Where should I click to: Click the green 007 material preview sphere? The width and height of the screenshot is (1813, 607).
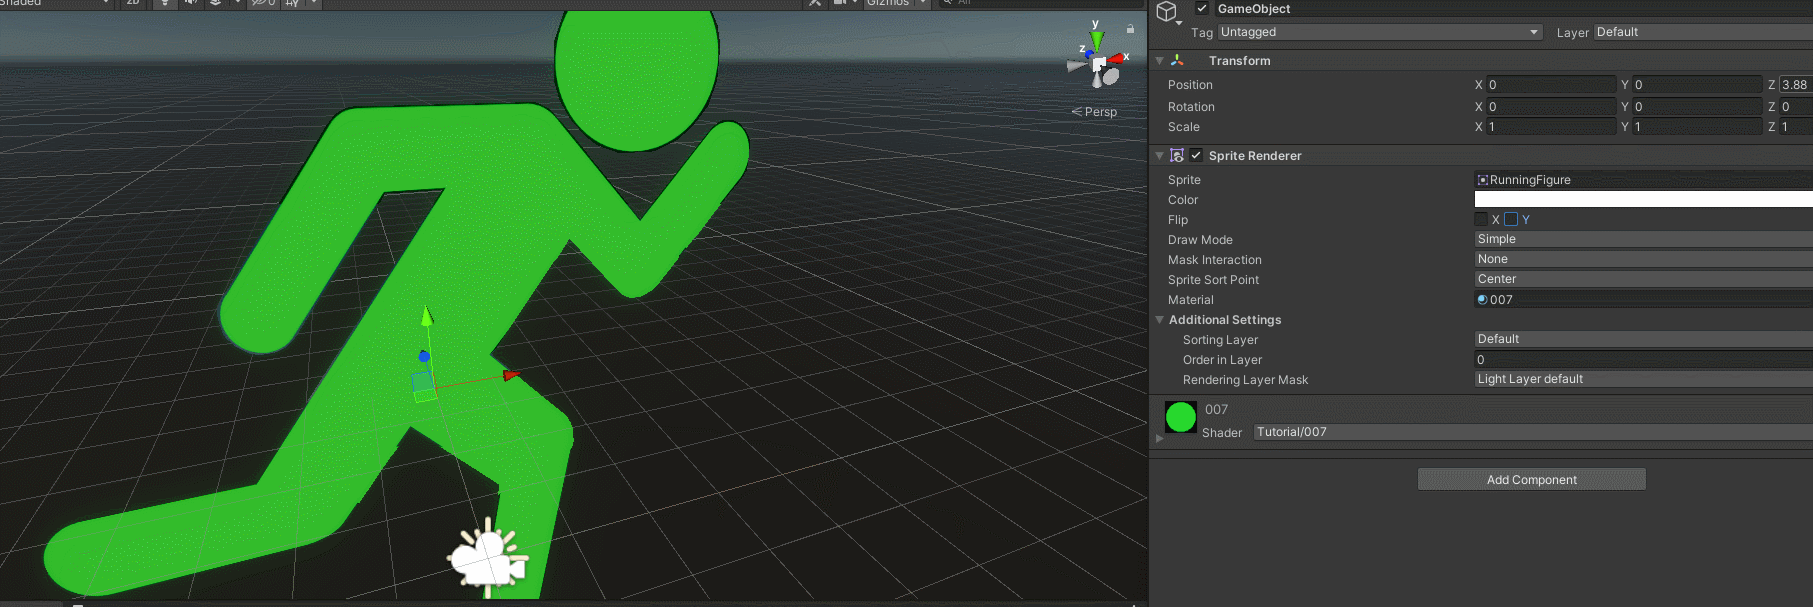pos(1181,417)
